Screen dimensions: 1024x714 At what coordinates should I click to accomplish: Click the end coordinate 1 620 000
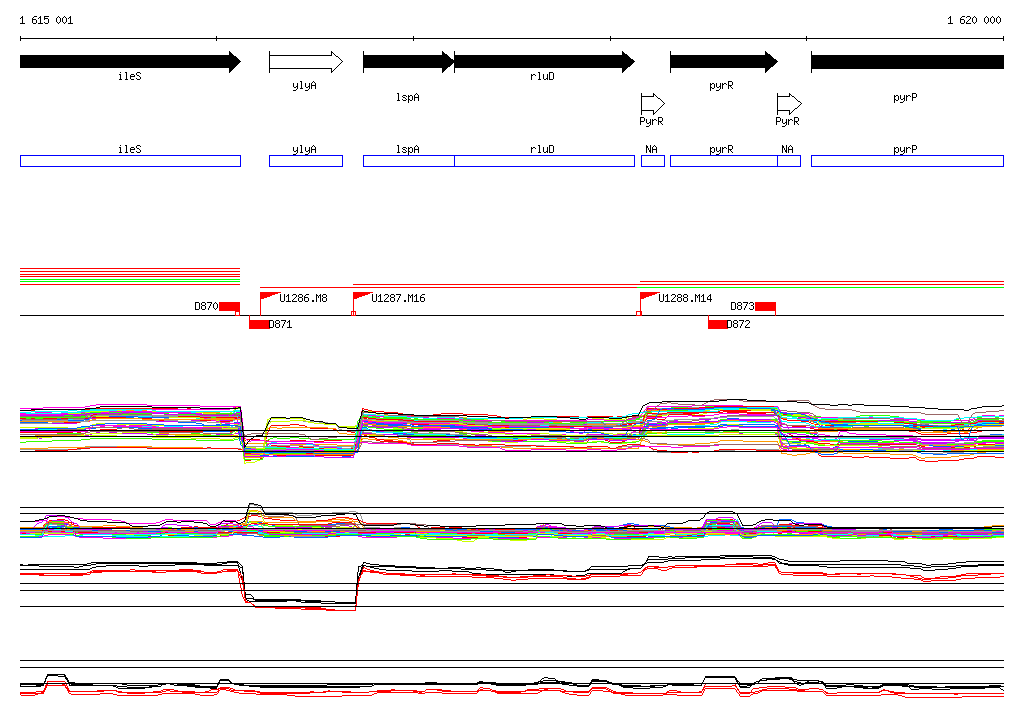click(x=974, y=20)
